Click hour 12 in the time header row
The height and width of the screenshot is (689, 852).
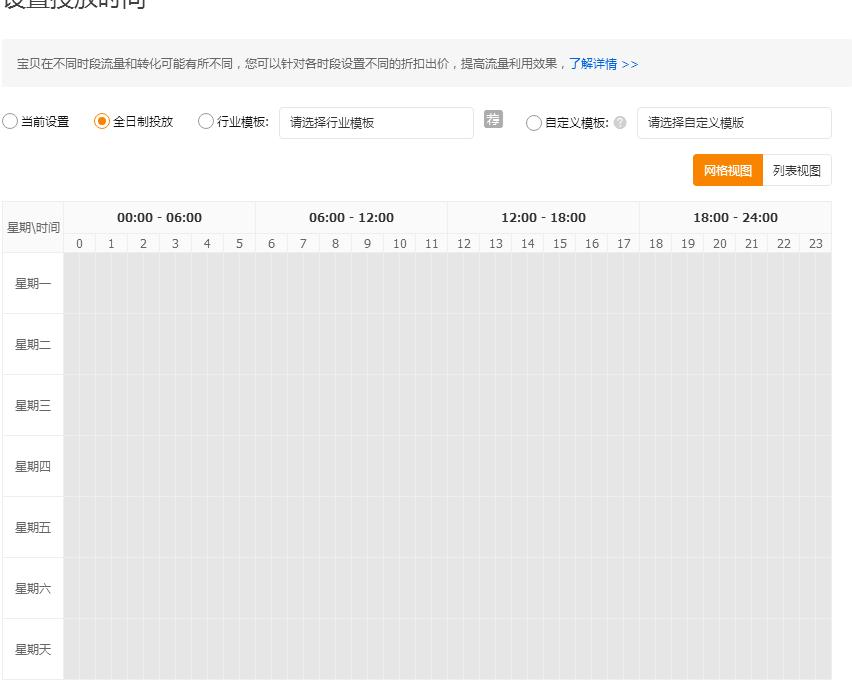463,243
